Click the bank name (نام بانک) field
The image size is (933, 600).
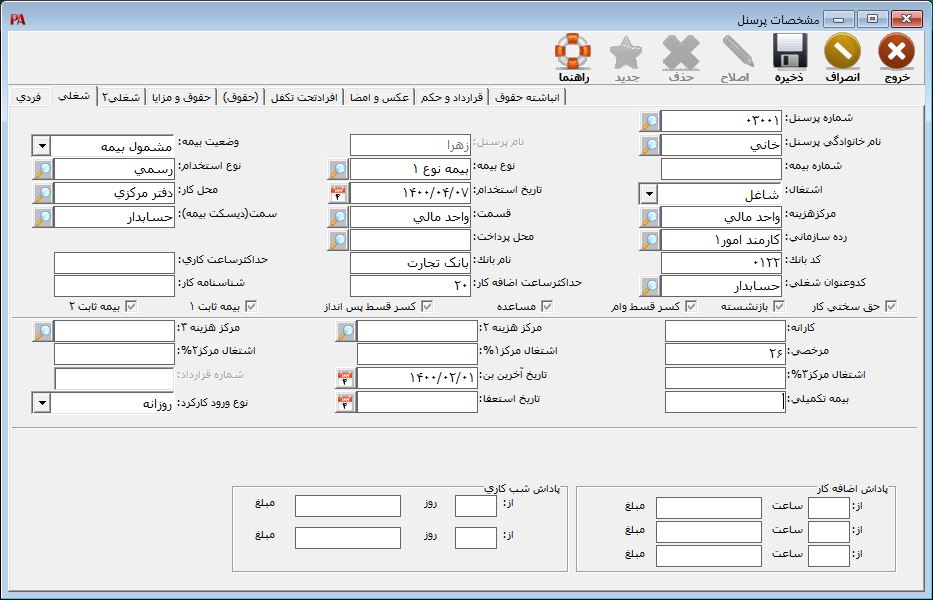[x=410, y=263]
